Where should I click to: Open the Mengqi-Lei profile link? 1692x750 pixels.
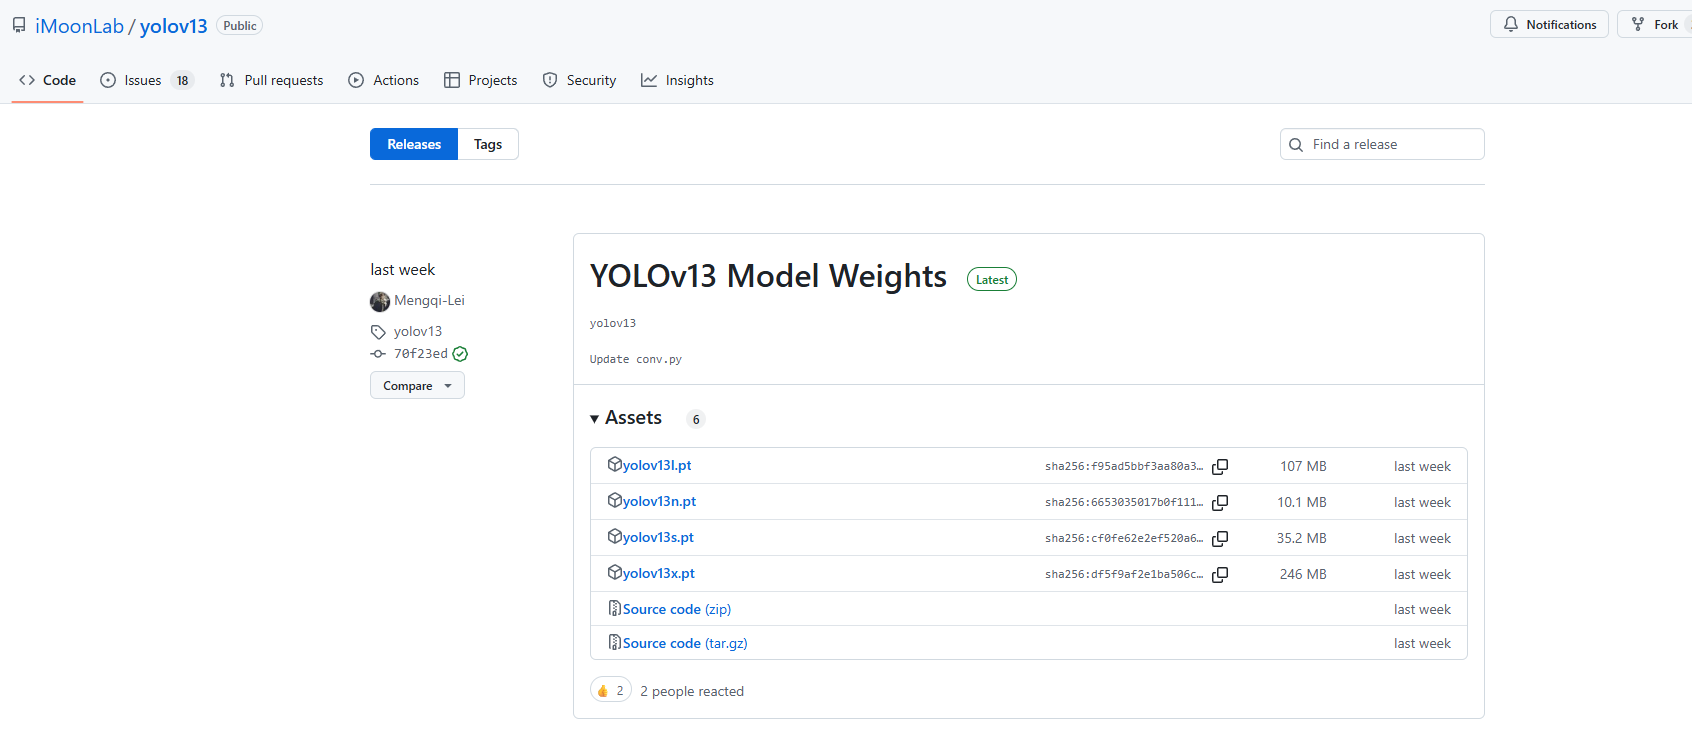(x=429, y=300)
